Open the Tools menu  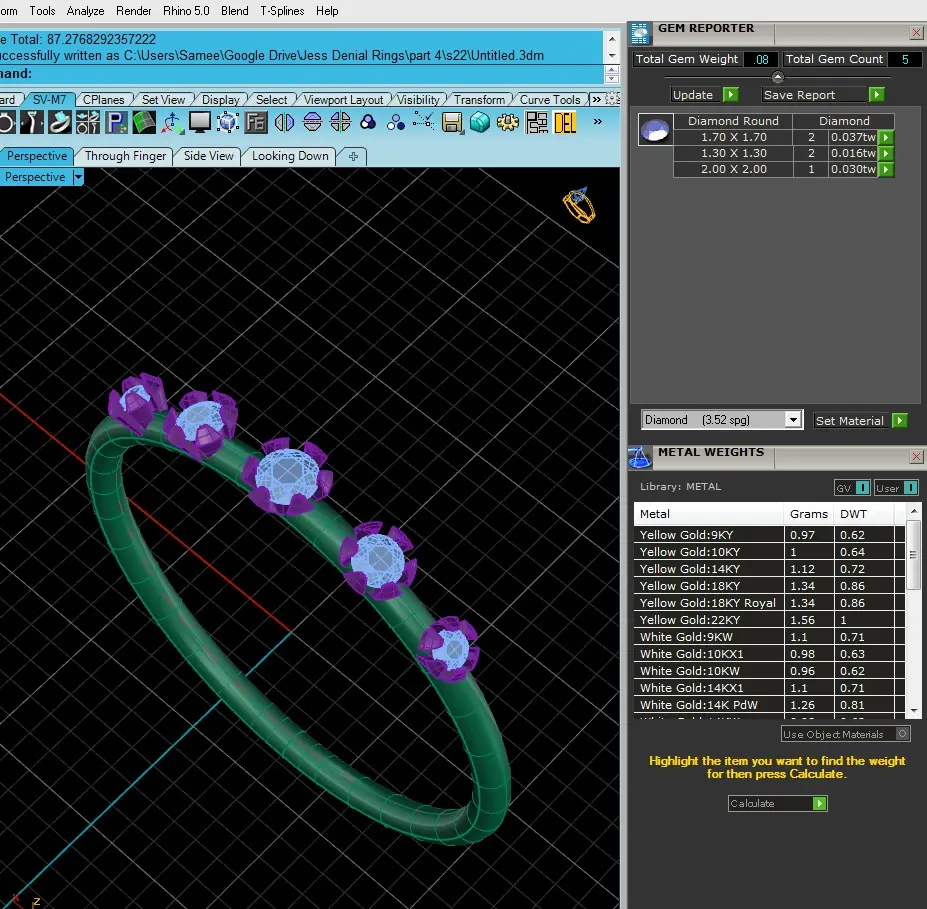click(42, 11)
